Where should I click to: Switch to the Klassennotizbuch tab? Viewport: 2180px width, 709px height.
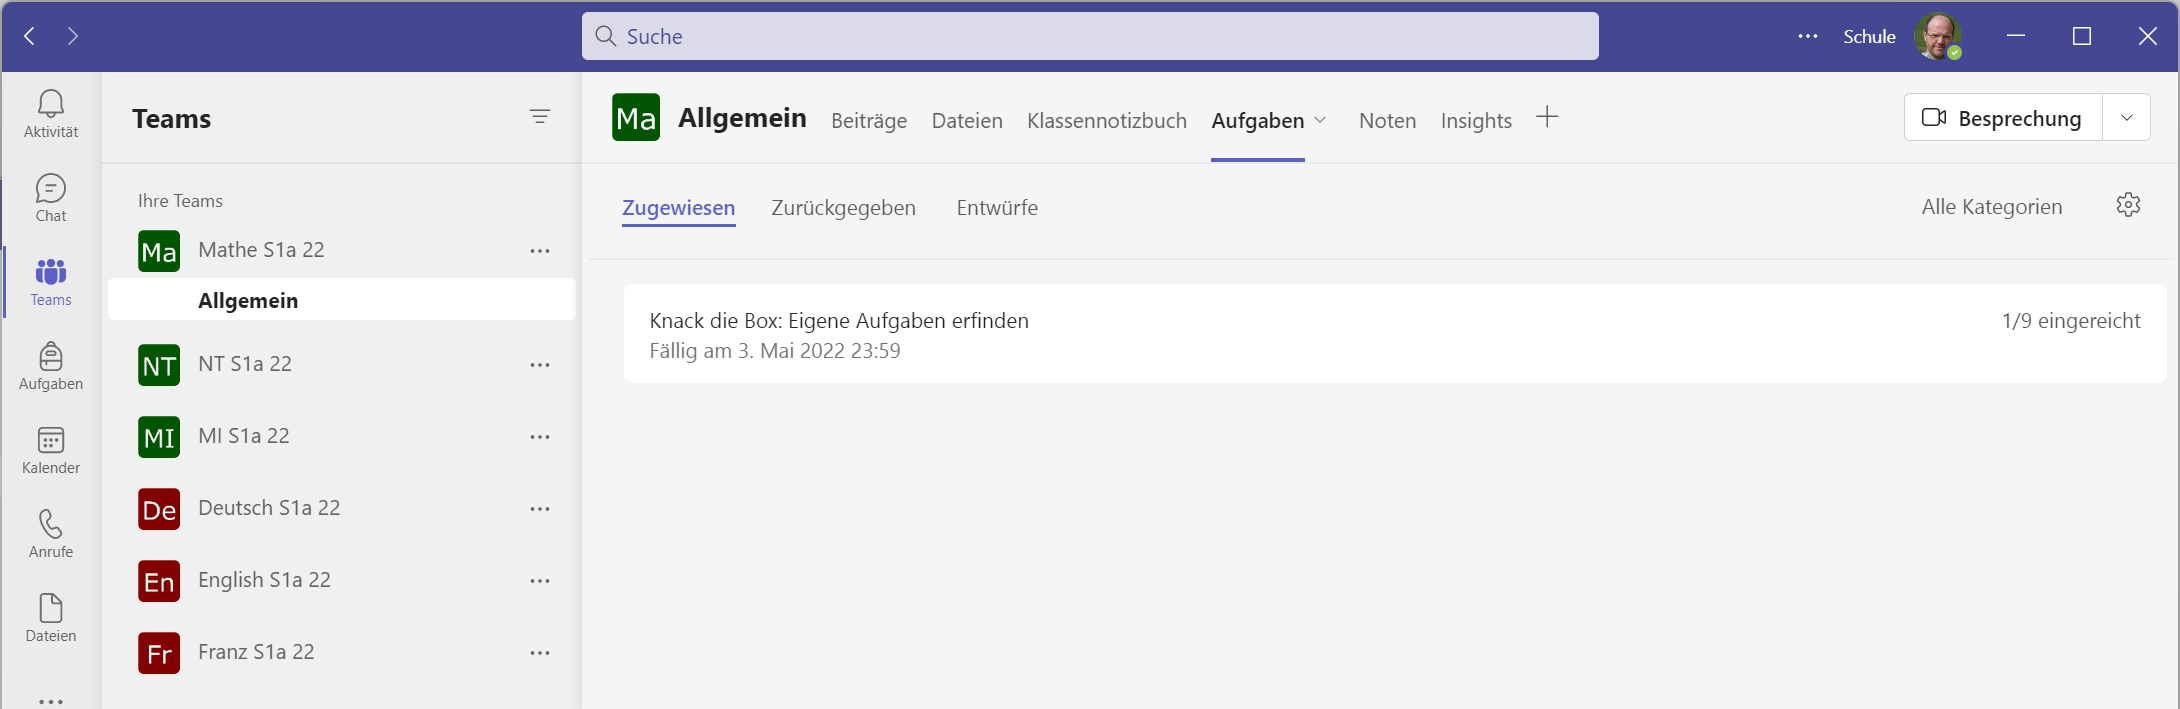(1106, 121)
